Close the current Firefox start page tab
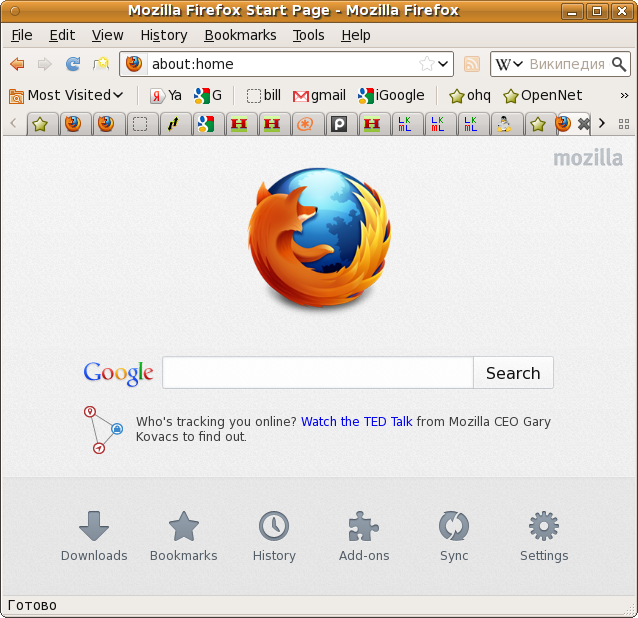 [x=584, y=124]
